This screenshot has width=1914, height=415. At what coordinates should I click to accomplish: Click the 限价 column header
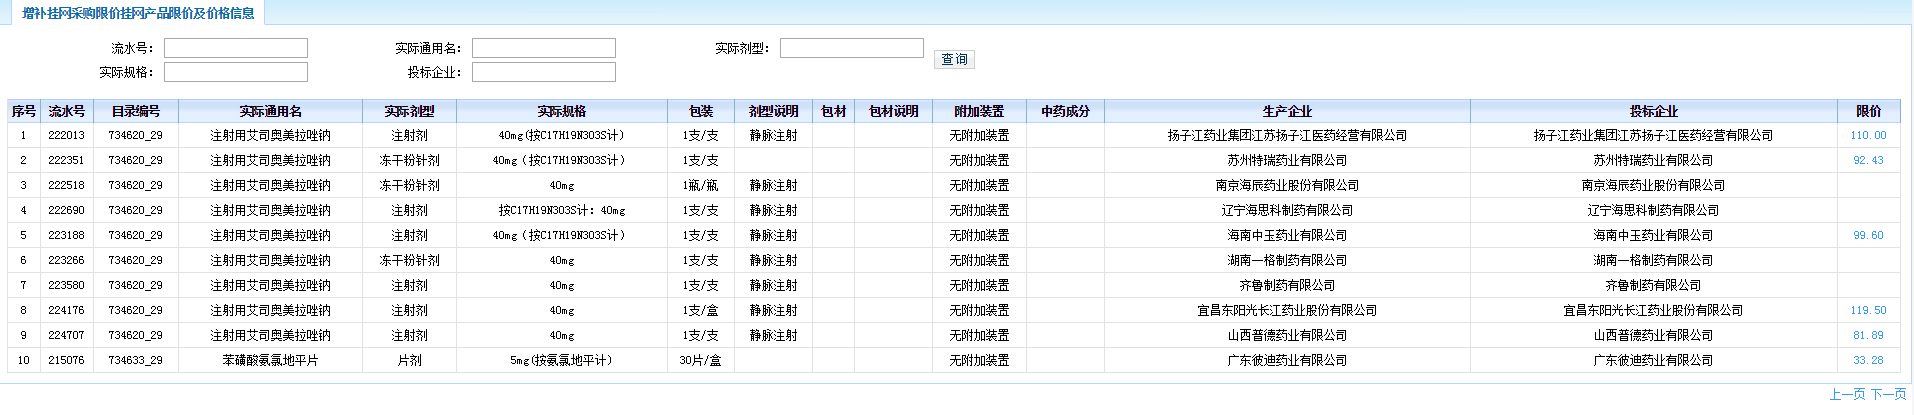coord(1868,111)
